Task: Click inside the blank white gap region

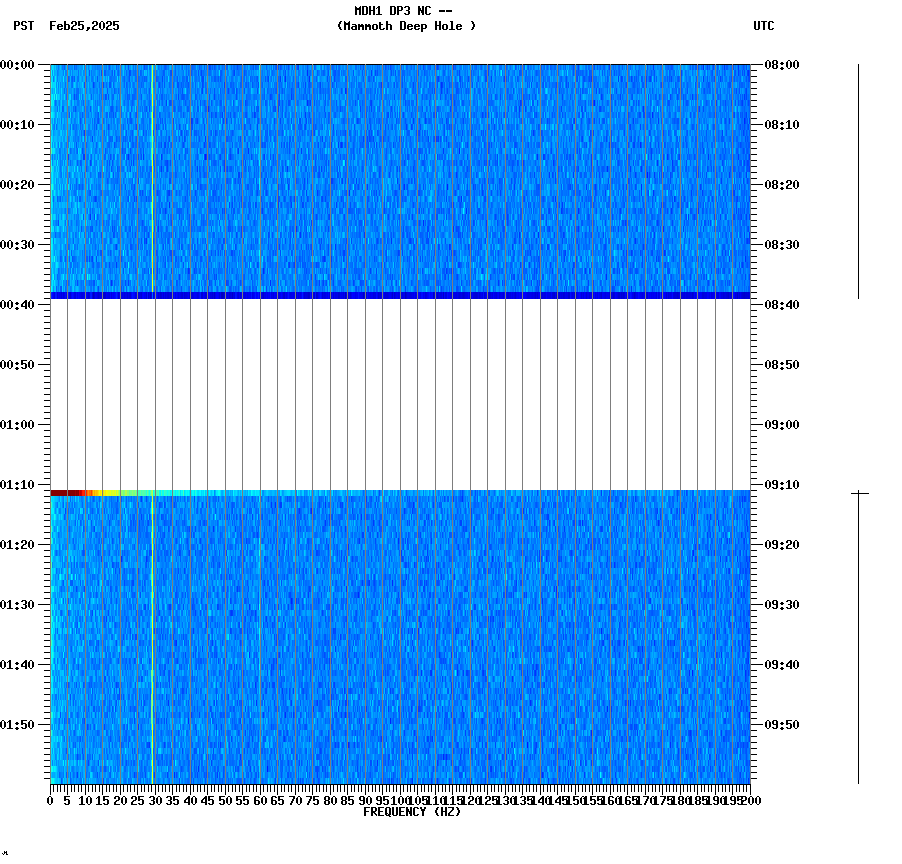Action: [400, 390]
